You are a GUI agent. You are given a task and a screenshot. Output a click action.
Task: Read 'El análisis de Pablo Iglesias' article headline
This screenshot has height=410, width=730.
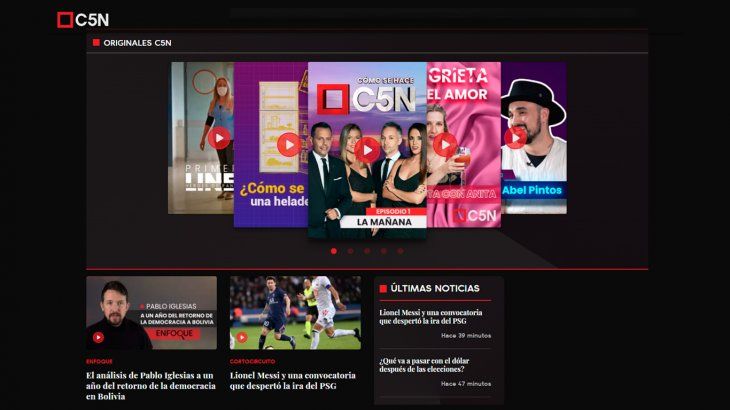coord(151,386)
